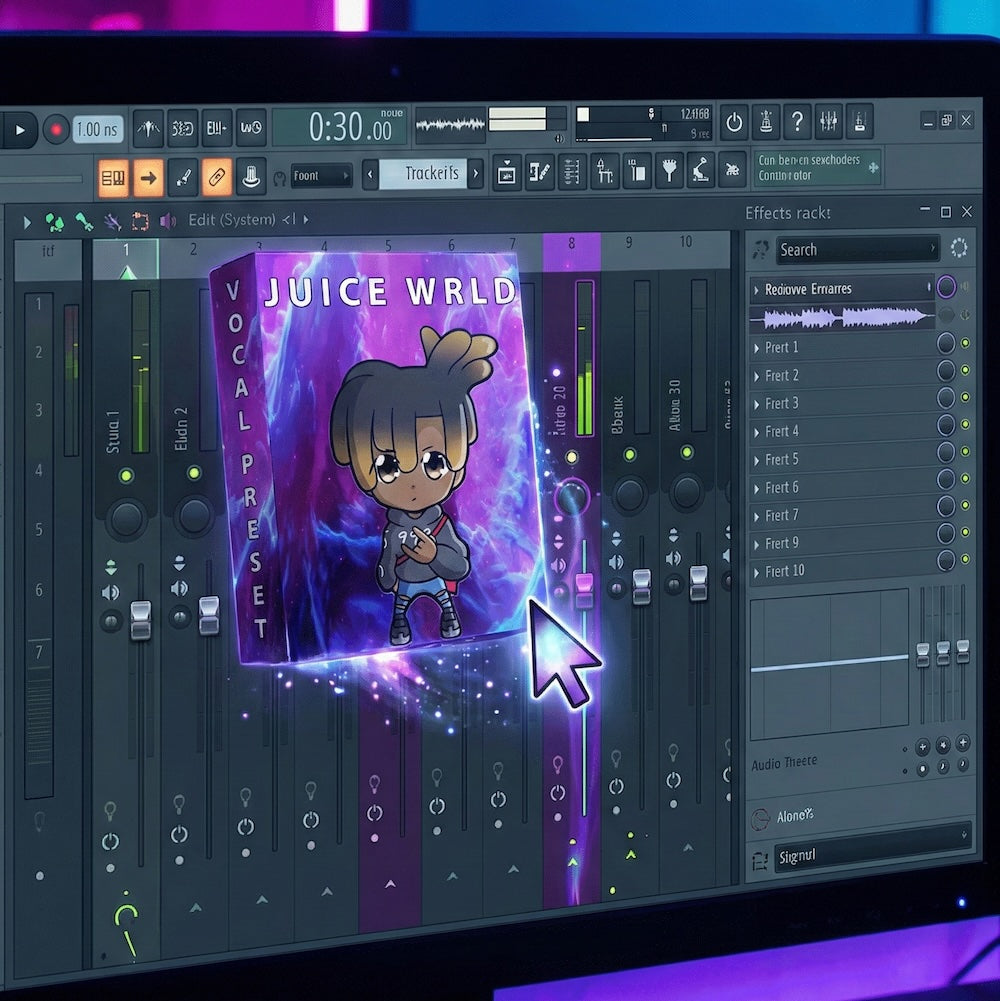Expand the Frert 1 preset slot
This screenshot has height=1001, width=1000.
pos(758,347)
